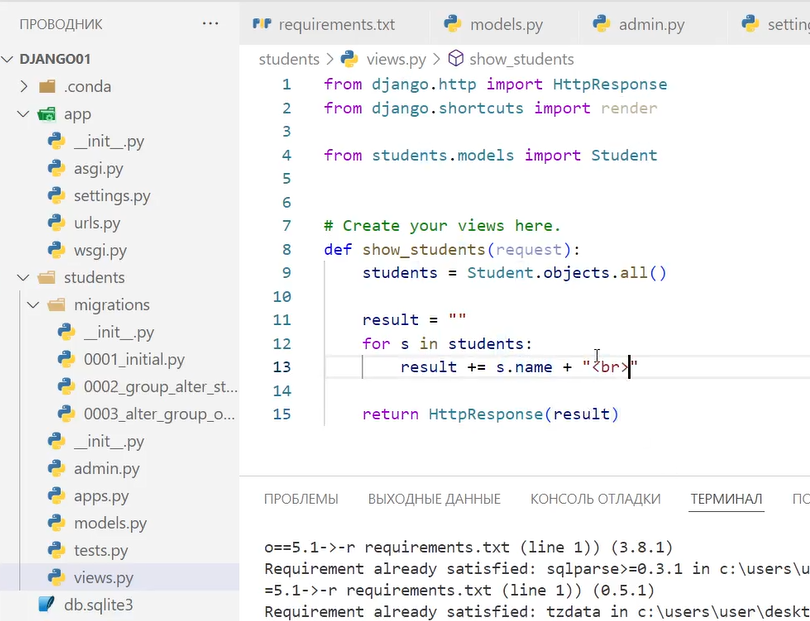Click the Python icon next to asgi.py

point(57,169)
